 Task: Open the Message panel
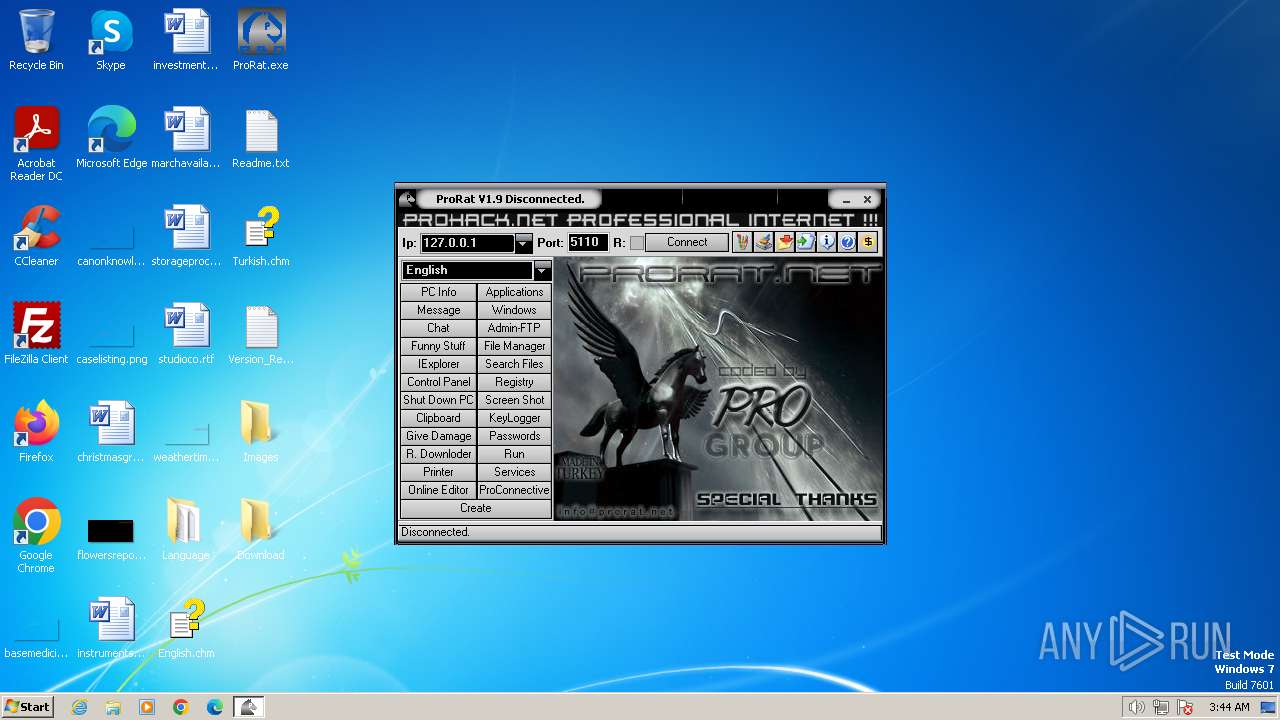pyautogui.click(x=438, y=310)
